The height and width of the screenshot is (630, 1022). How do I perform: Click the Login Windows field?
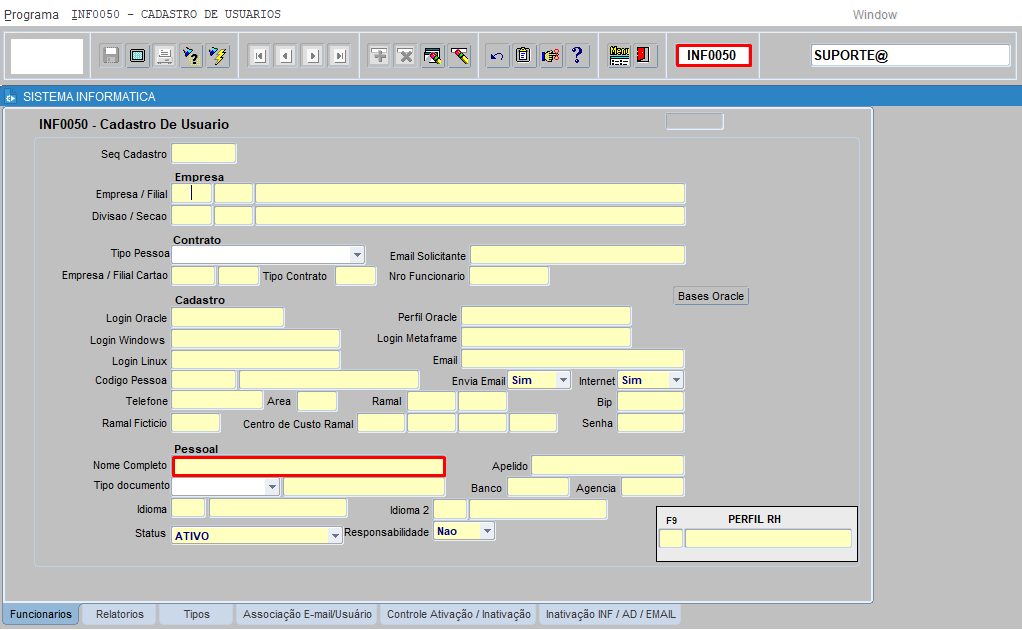(x=256, y=339)
